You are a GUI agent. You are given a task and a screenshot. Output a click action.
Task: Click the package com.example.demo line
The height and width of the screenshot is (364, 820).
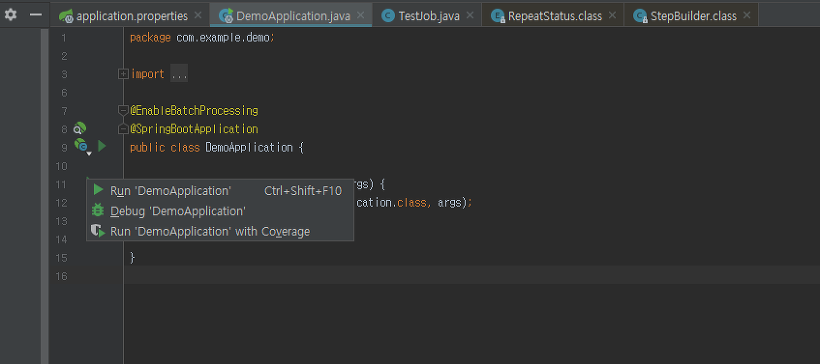(202, 38)
